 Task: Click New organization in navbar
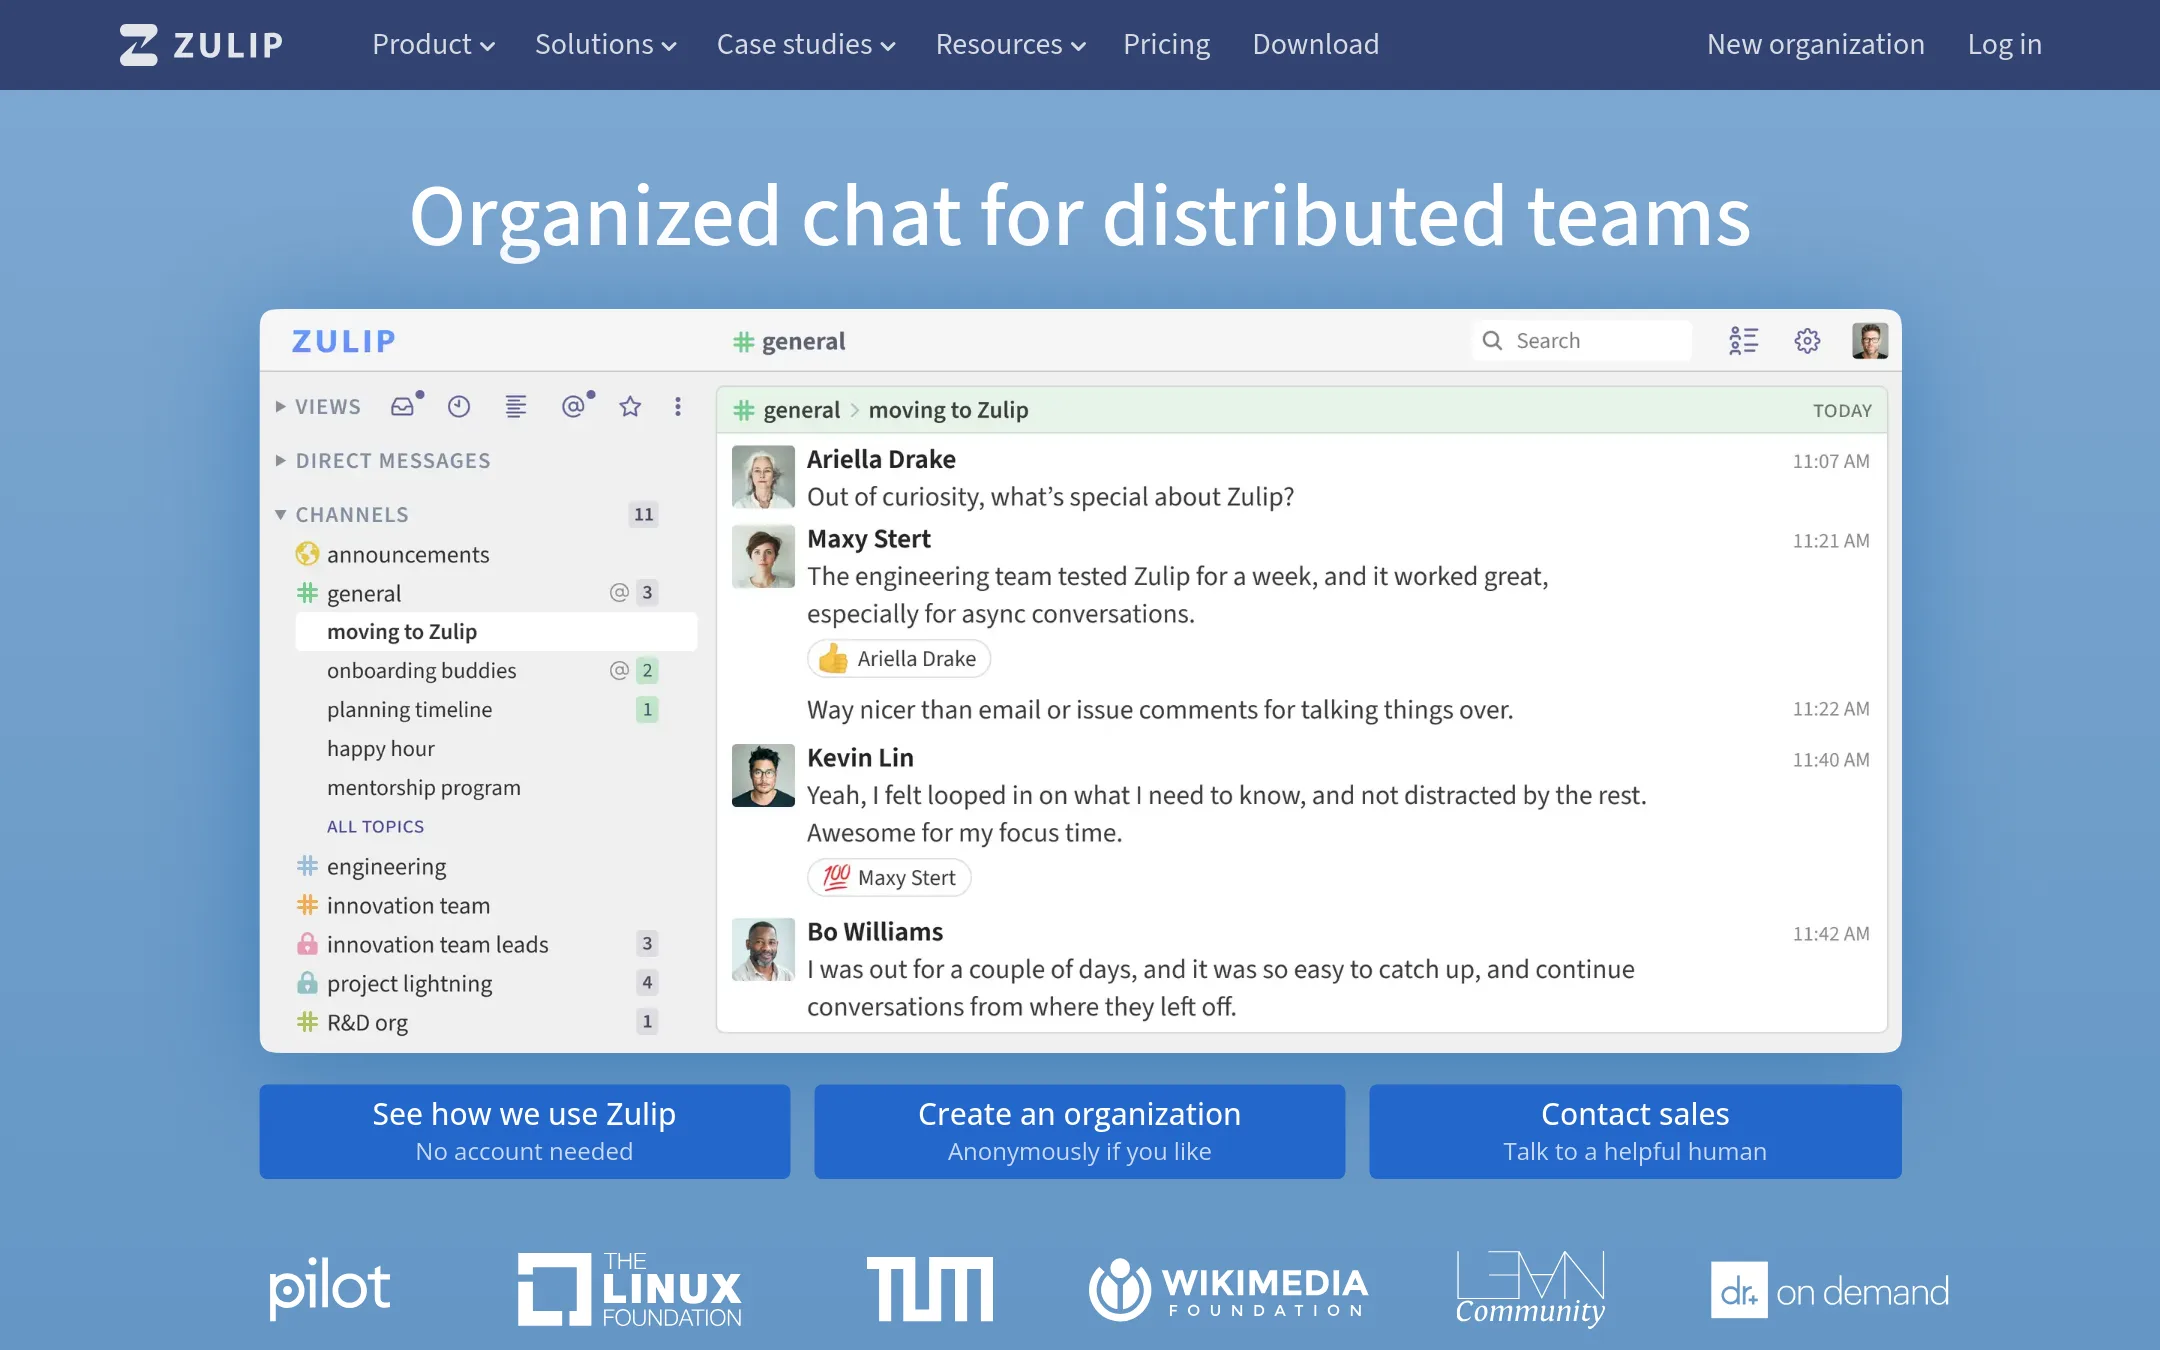coord(1815,45)
